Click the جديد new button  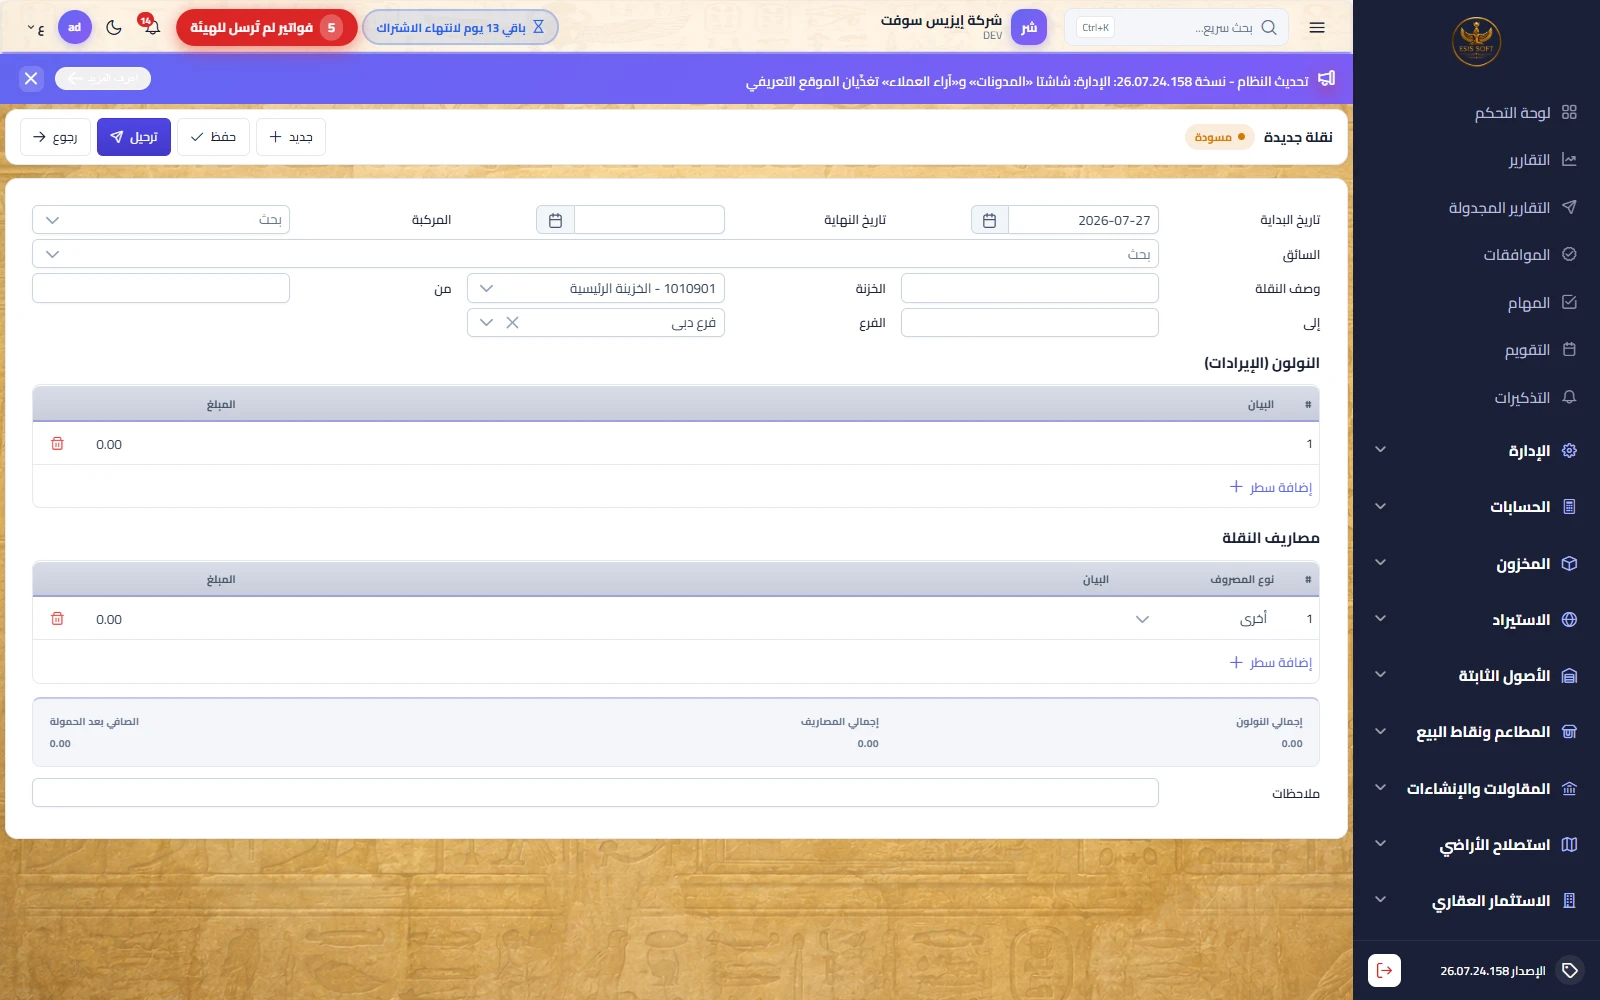(x=291, y=137)
